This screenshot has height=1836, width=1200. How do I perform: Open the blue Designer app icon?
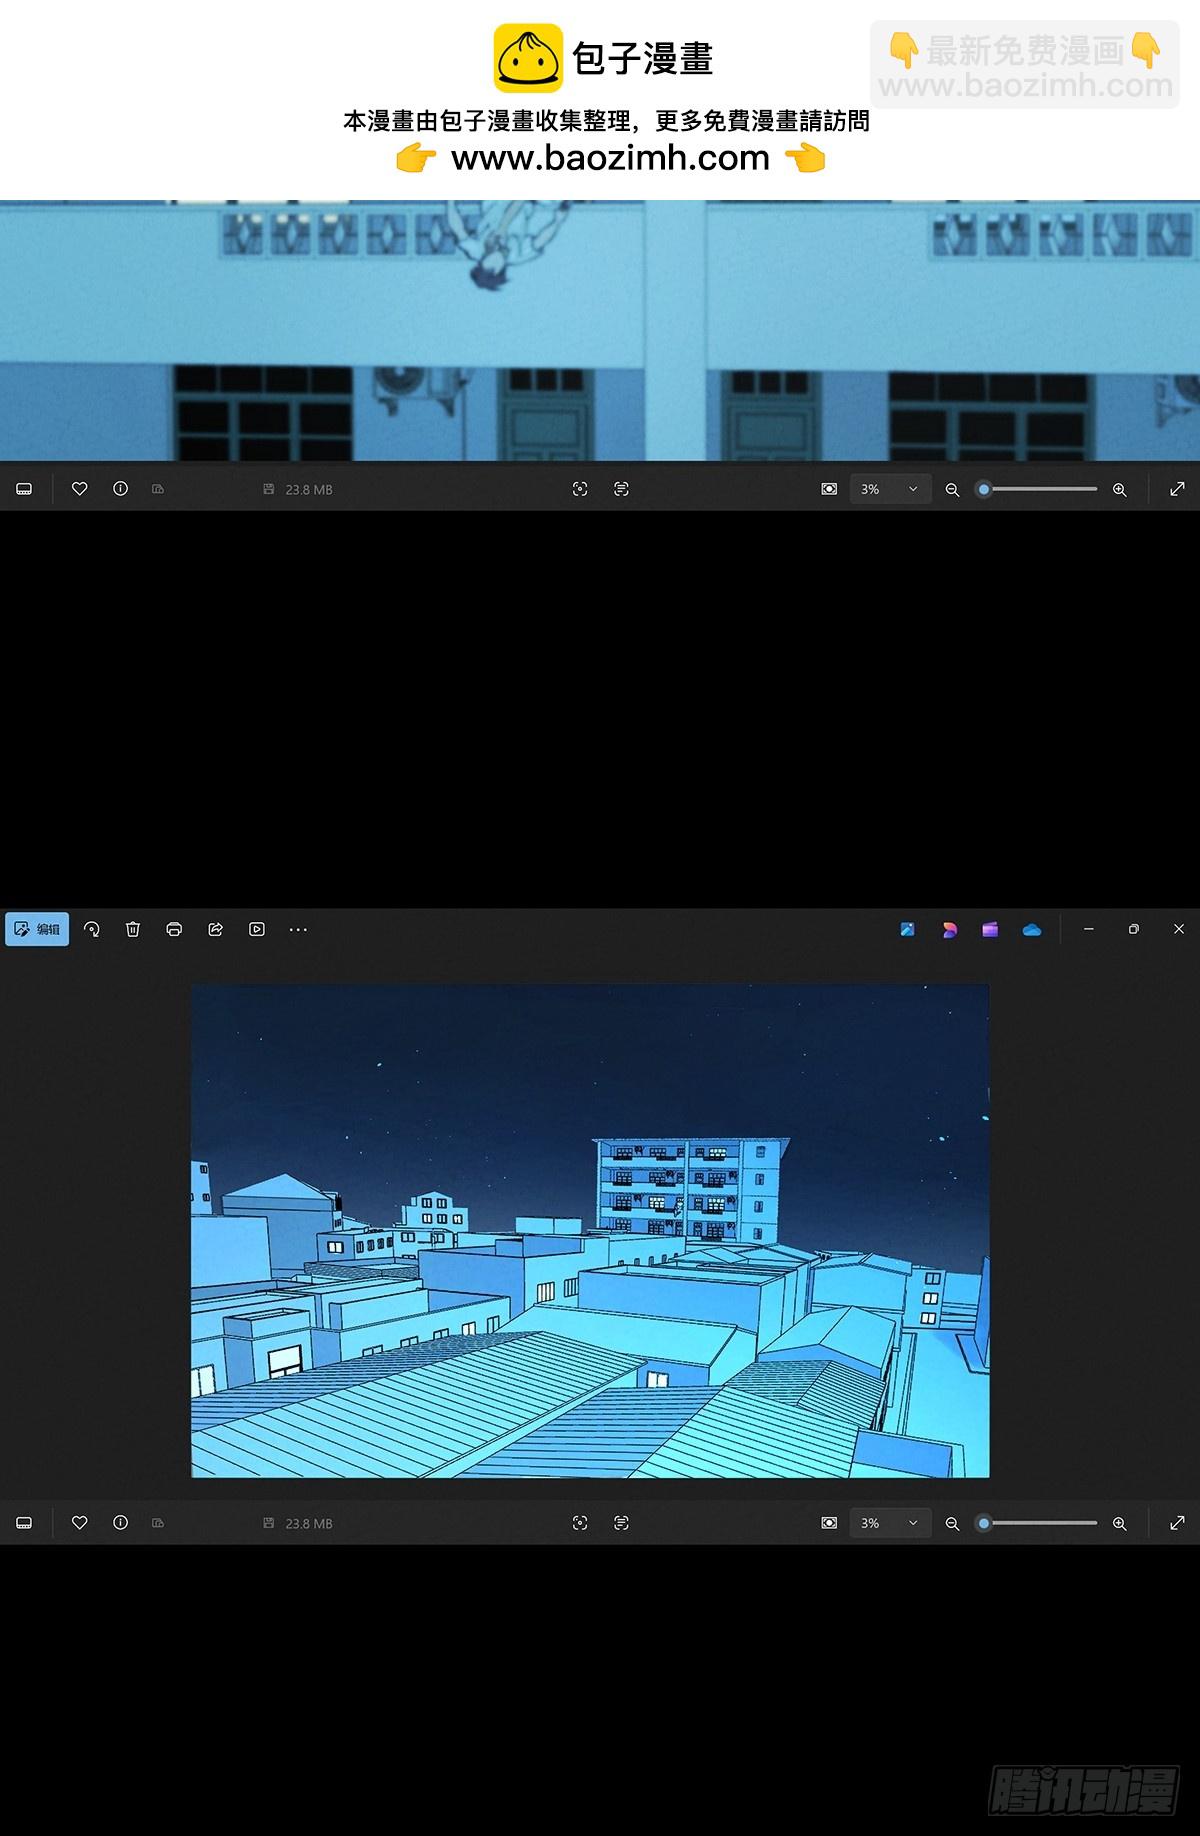(907, 929)
